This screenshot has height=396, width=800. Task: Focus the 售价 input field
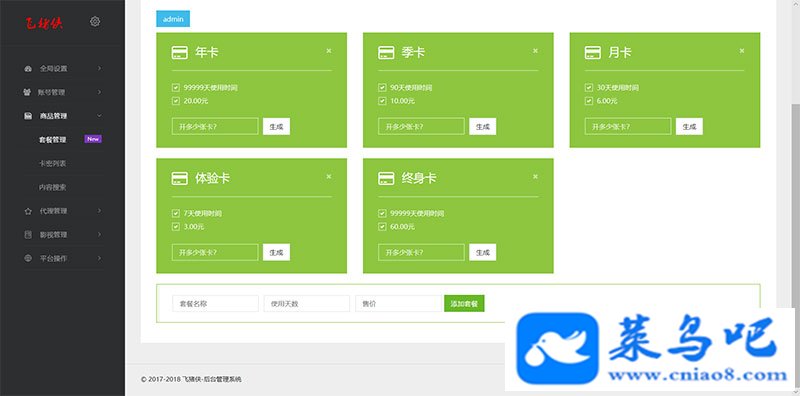pyautogui.click(x=398, y=303)
